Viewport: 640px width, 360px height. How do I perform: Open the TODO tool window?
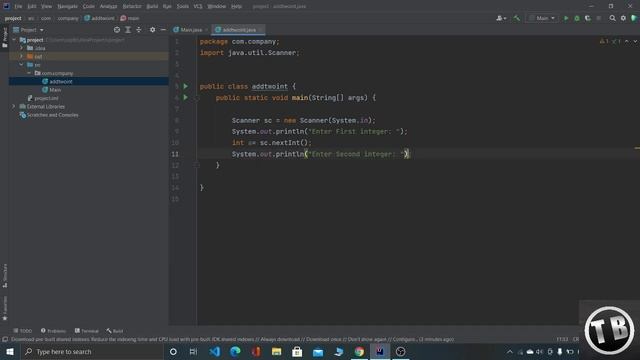coord(22,331)
